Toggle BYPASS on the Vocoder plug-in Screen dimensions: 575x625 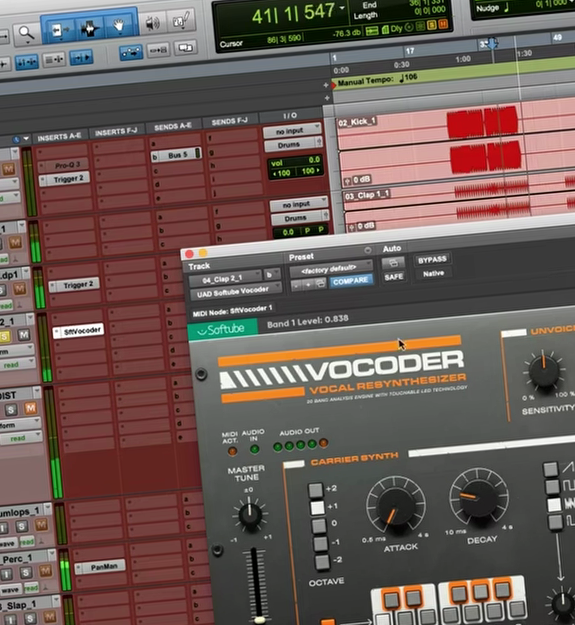[x=432, y=260]
